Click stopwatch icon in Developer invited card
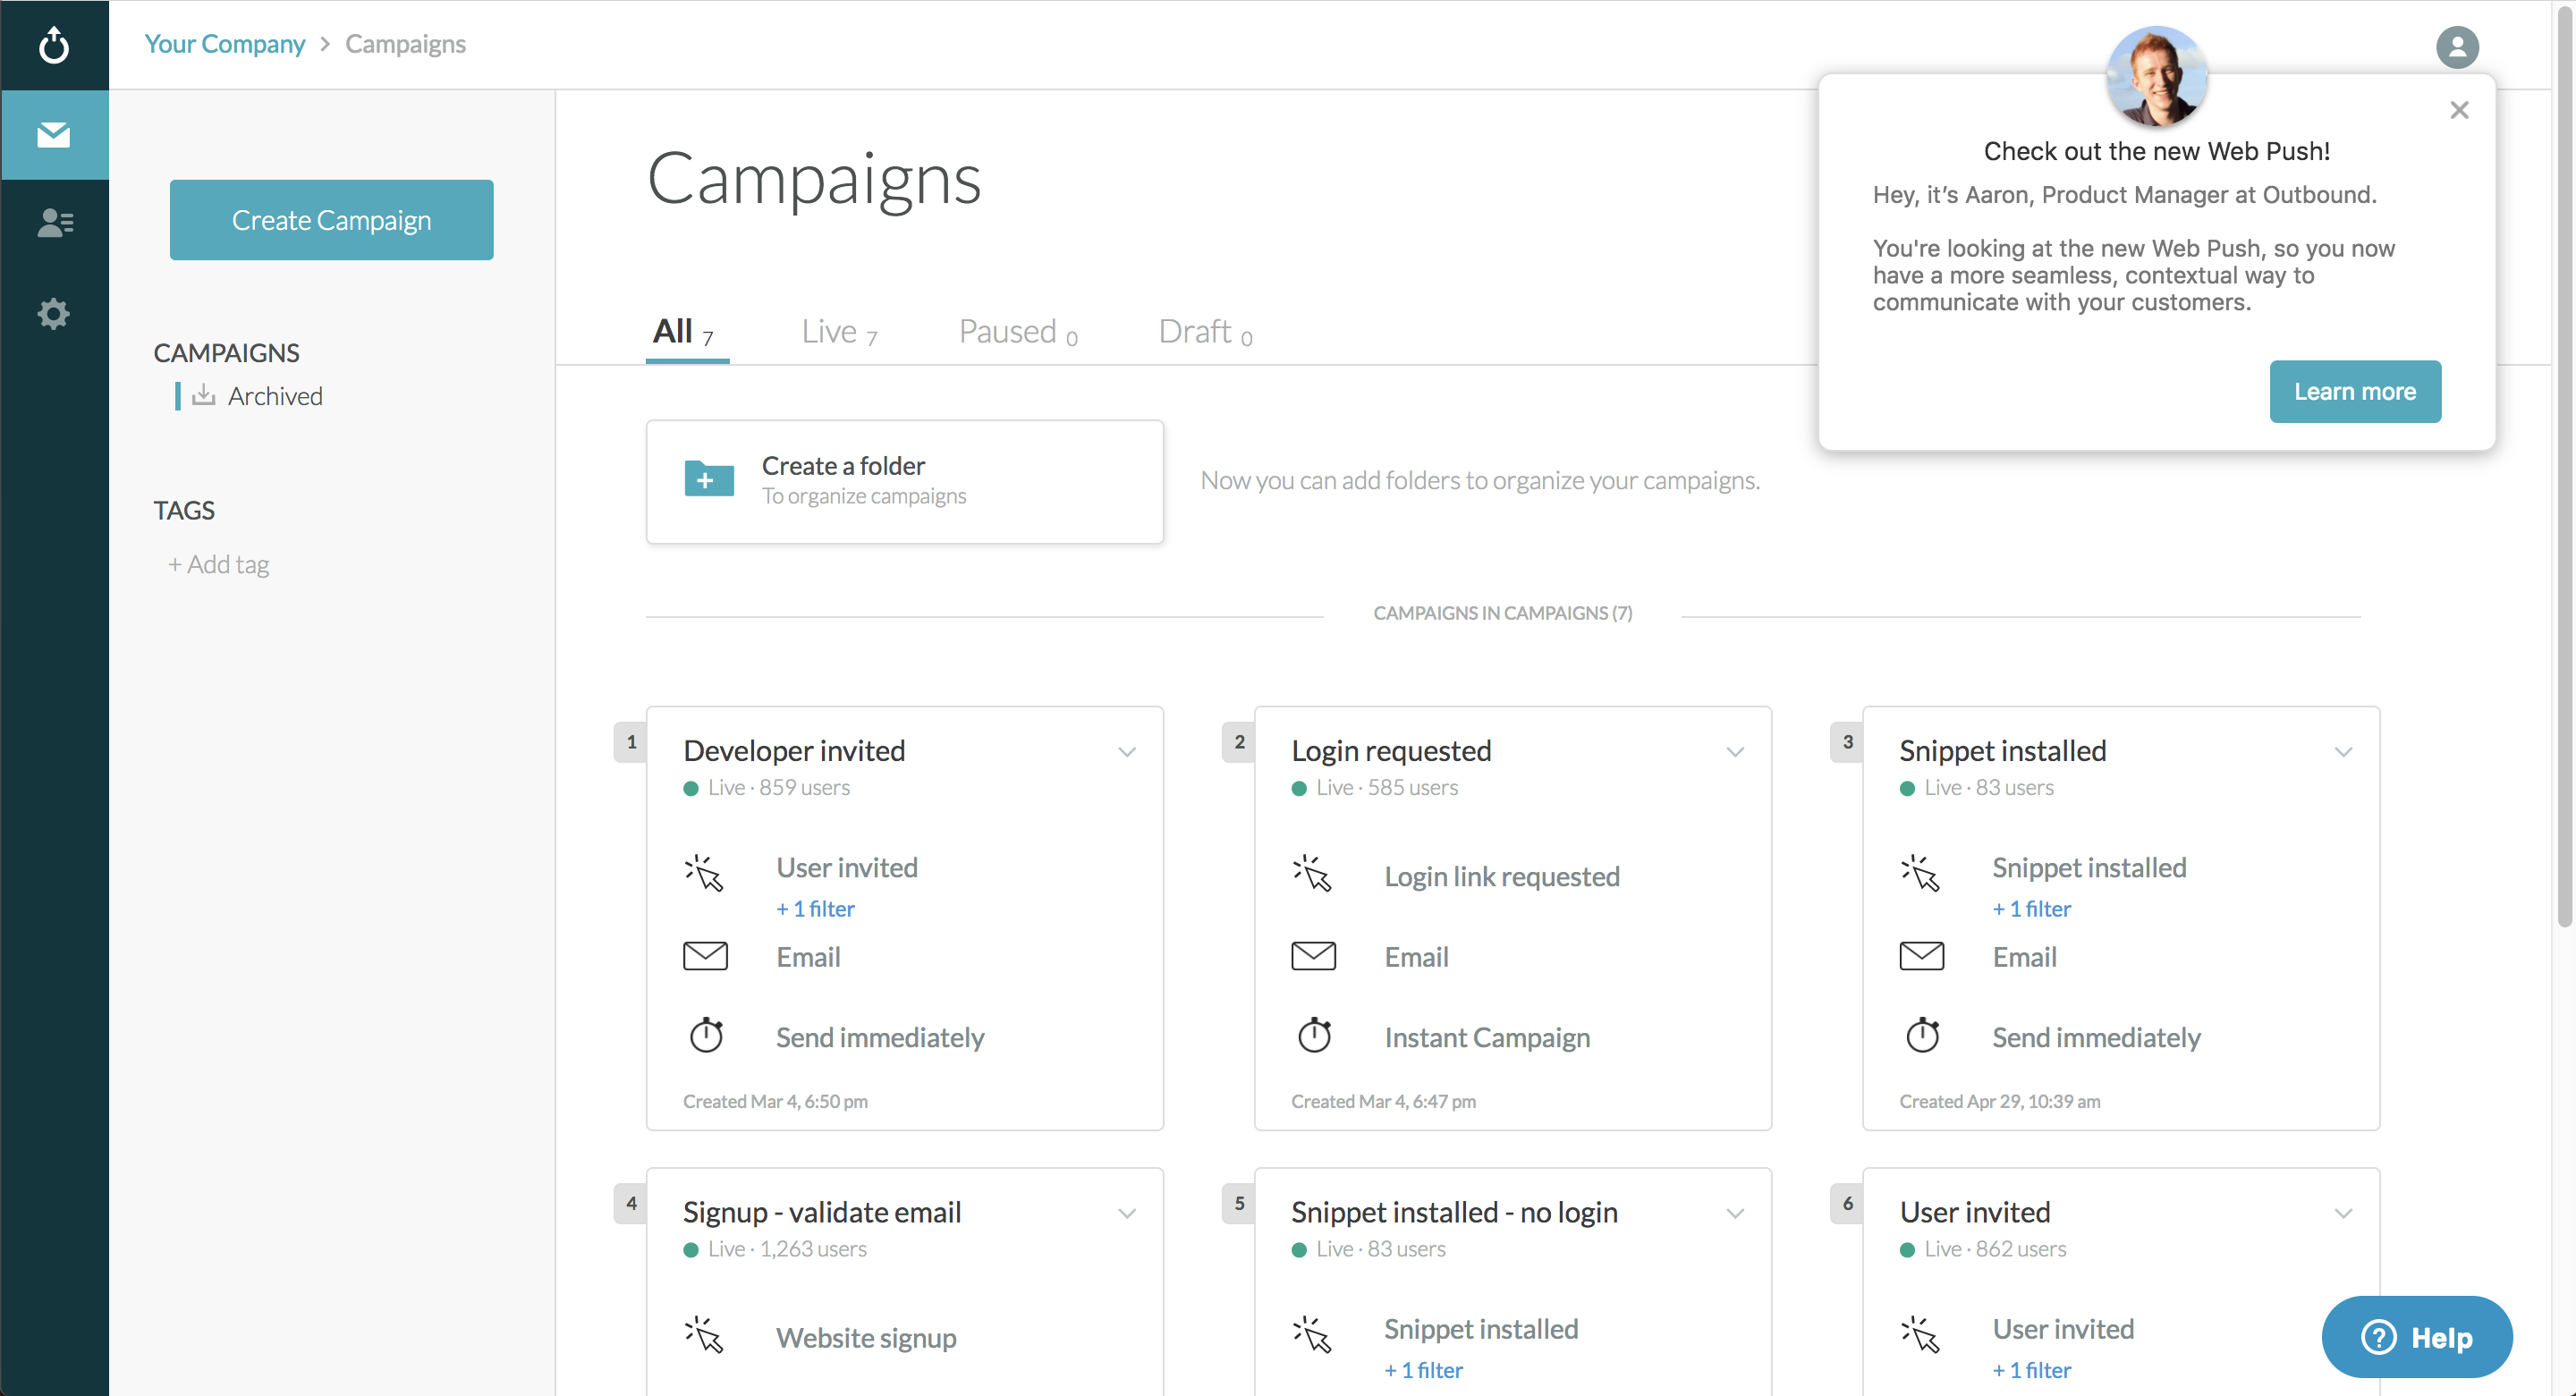 (x=706, y=1035)
